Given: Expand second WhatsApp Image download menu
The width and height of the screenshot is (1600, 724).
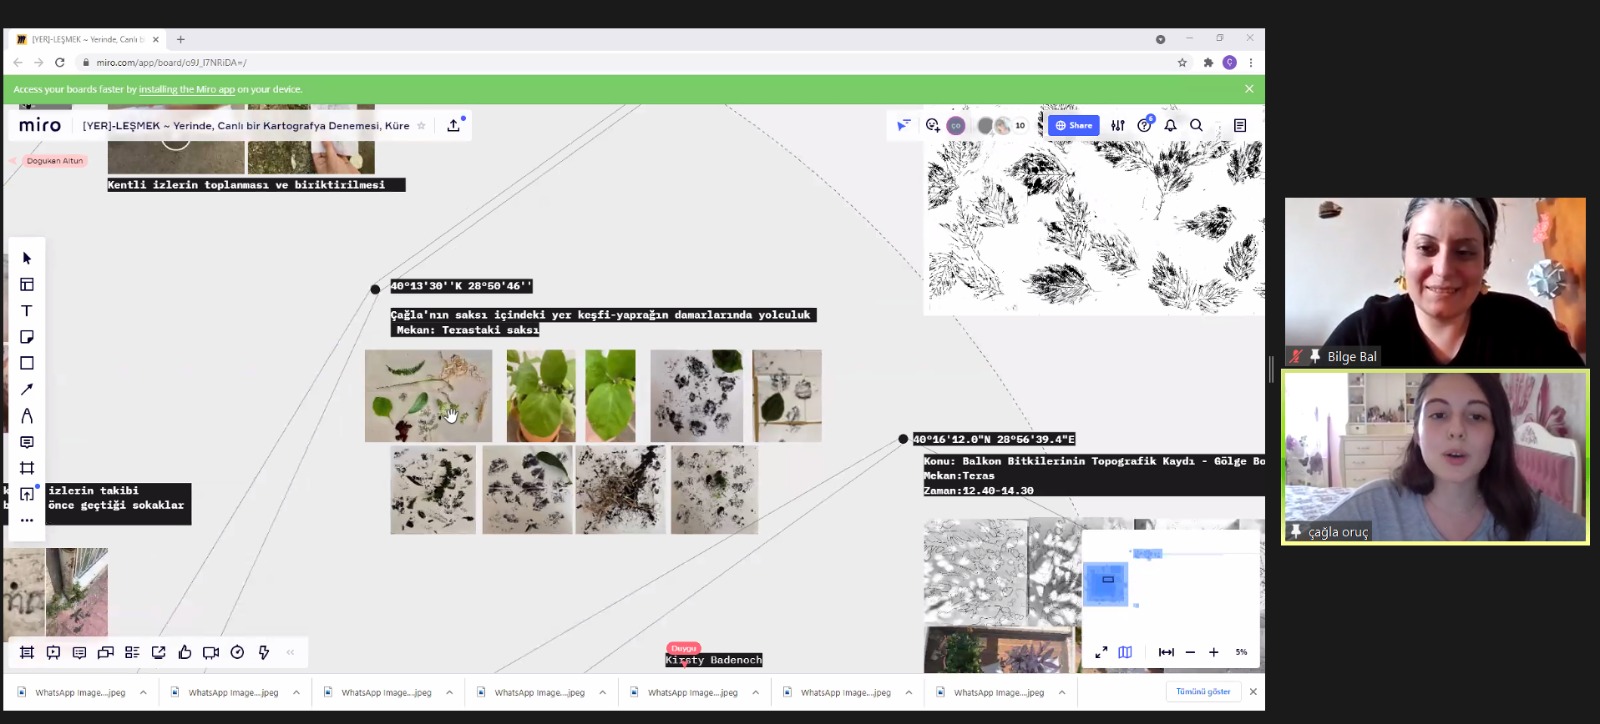Looking at the screenshot, I should click(x=296, y=692).
